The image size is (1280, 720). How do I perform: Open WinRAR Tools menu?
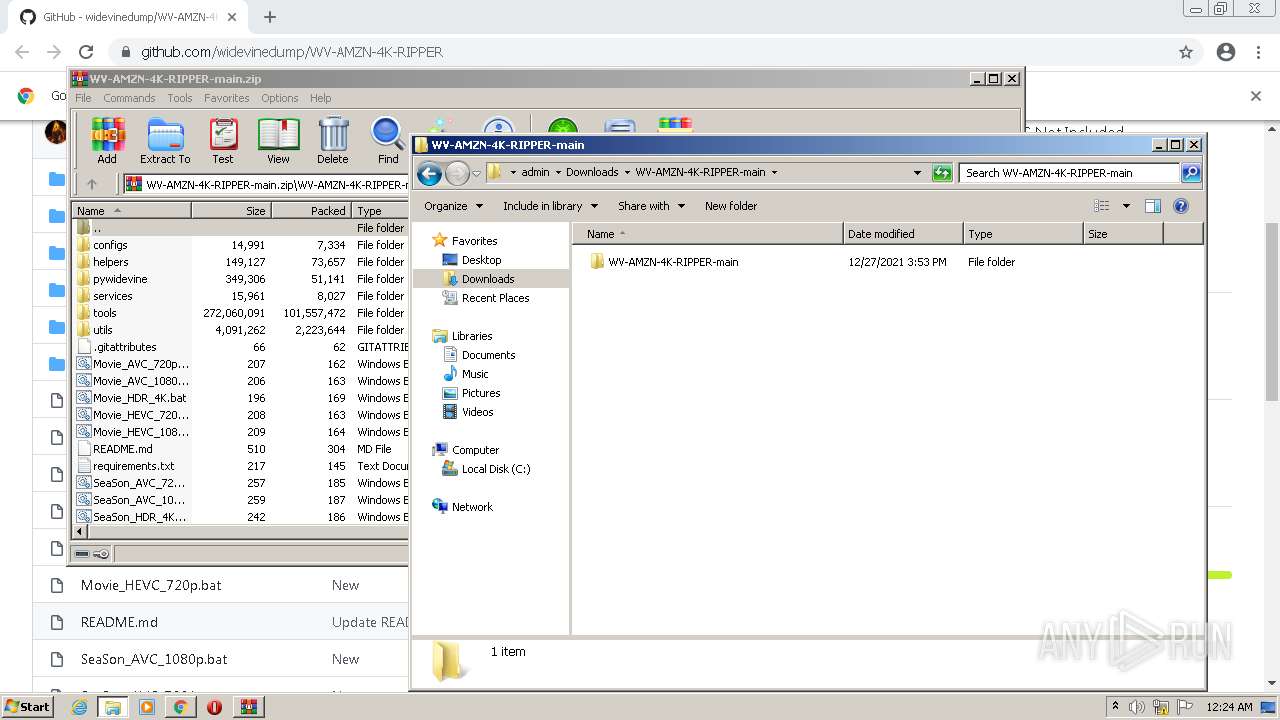[x=180, y=98]
